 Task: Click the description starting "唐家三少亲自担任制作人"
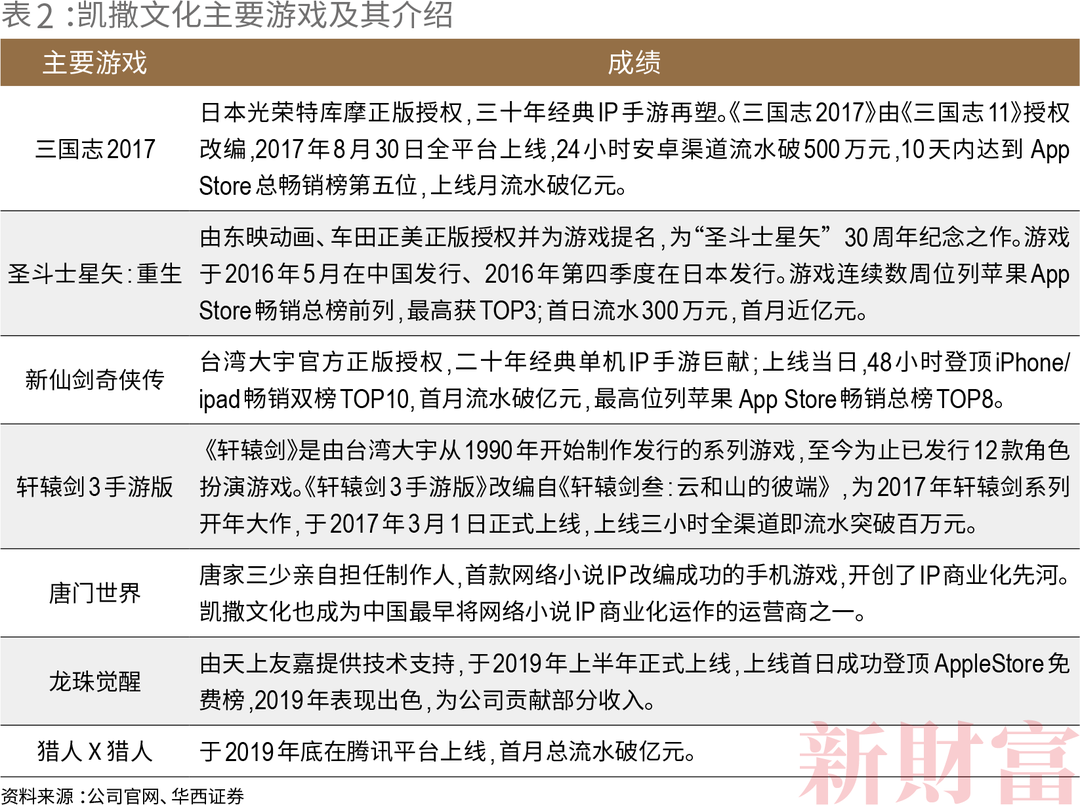[x=634, y=593]
